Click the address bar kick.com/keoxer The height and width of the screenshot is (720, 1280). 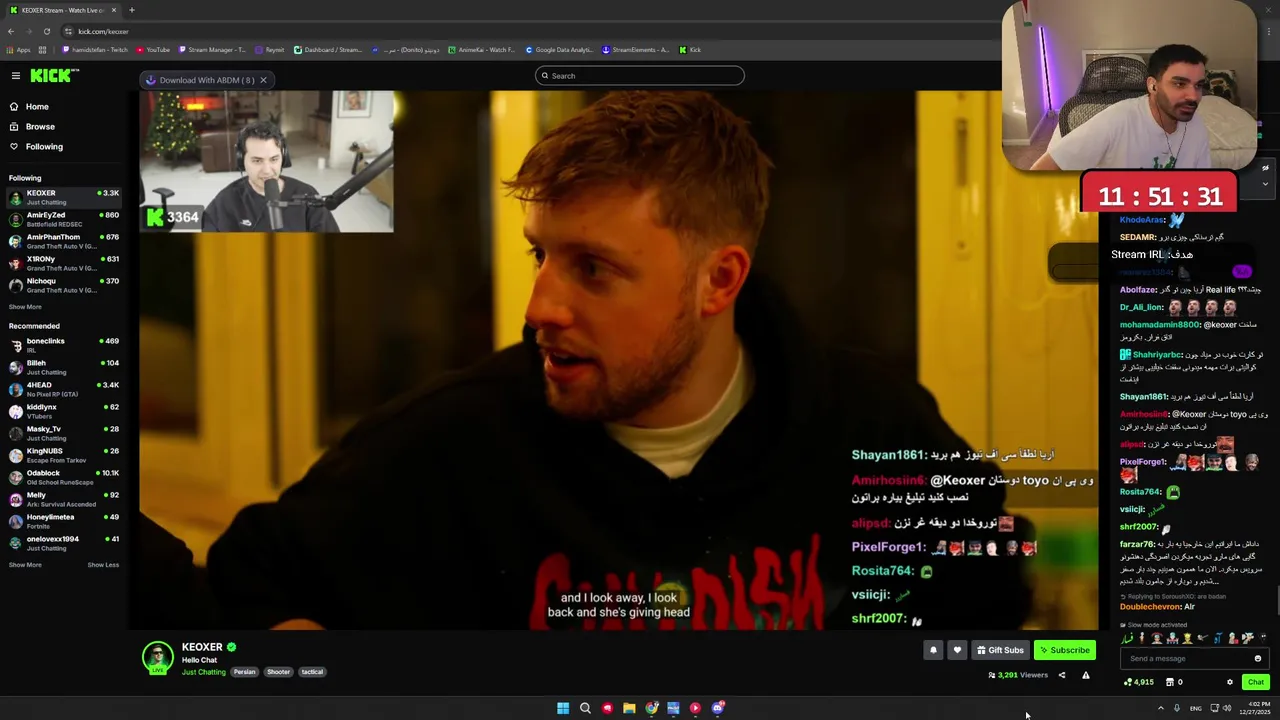[x=103, y=31]
